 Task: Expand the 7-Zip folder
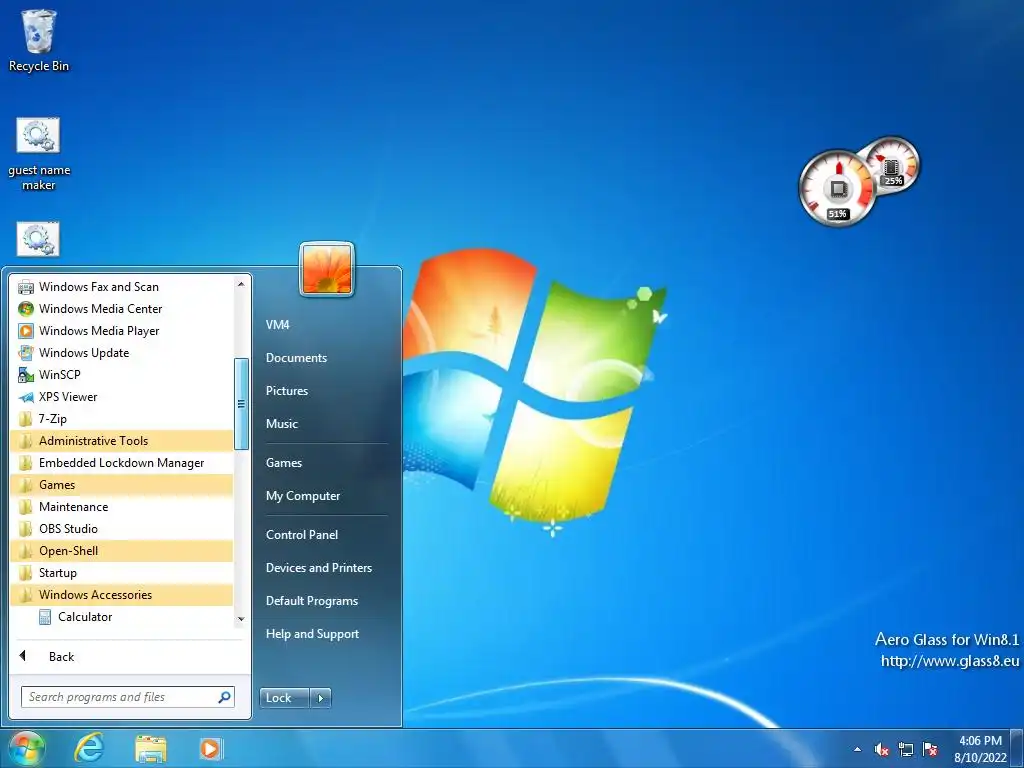[x=122, y=419]
